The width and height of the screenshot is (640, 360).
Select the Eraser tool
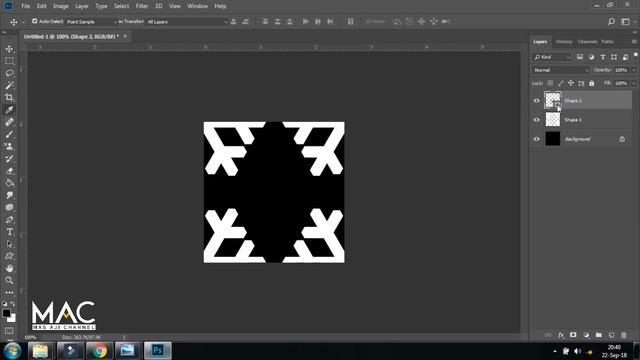9,171
